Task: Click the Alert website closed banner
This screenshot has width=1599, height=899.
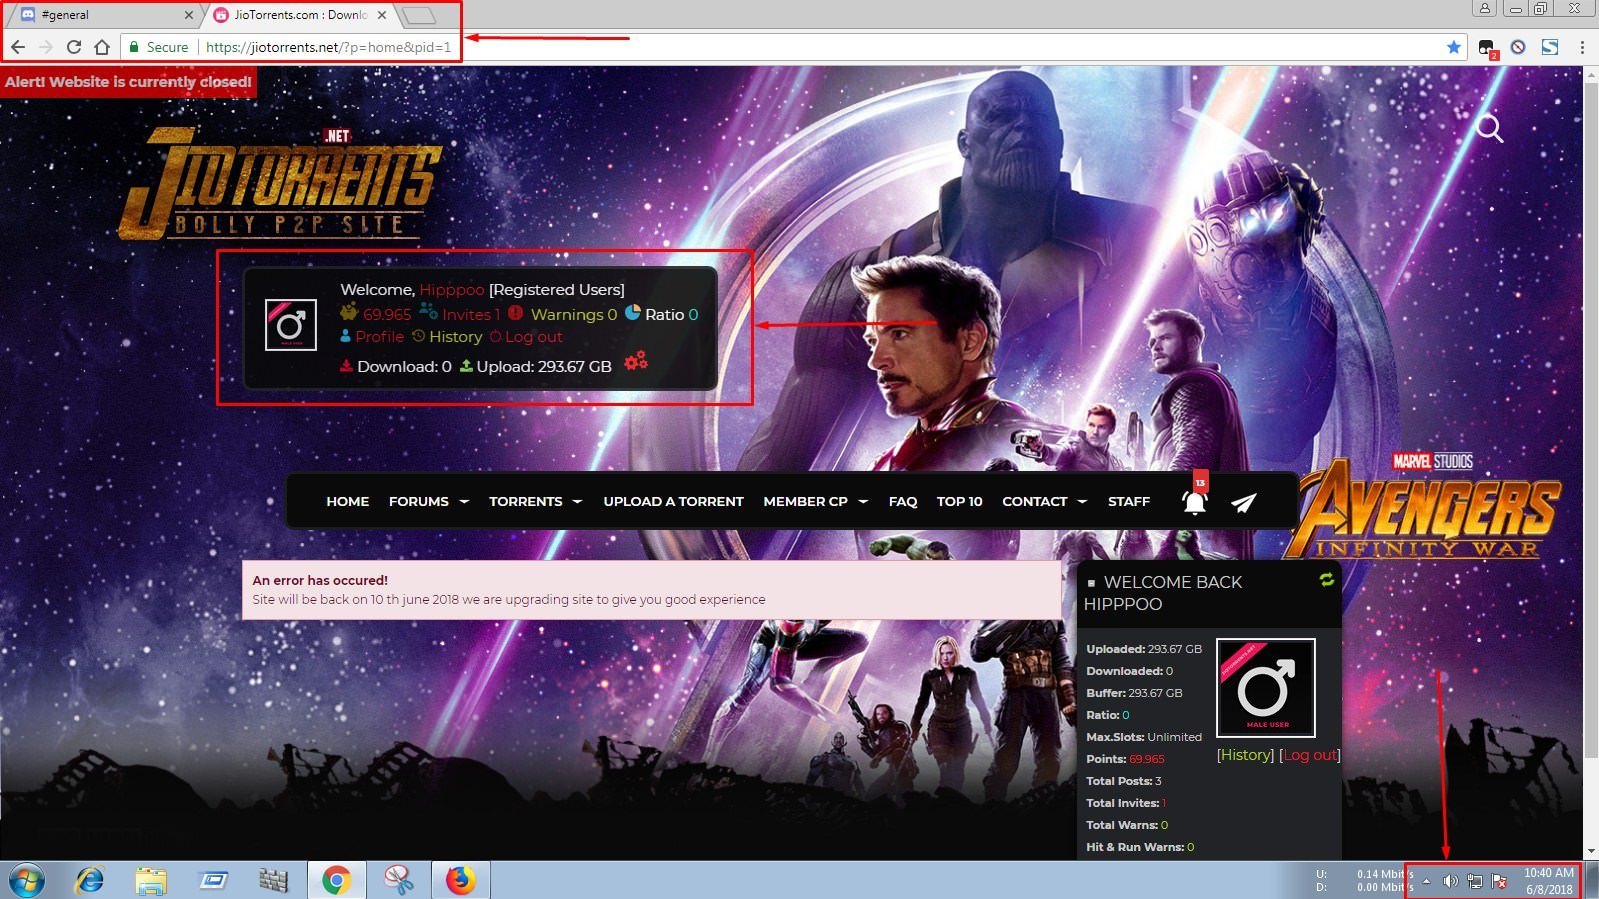Action: pos(128,82)
